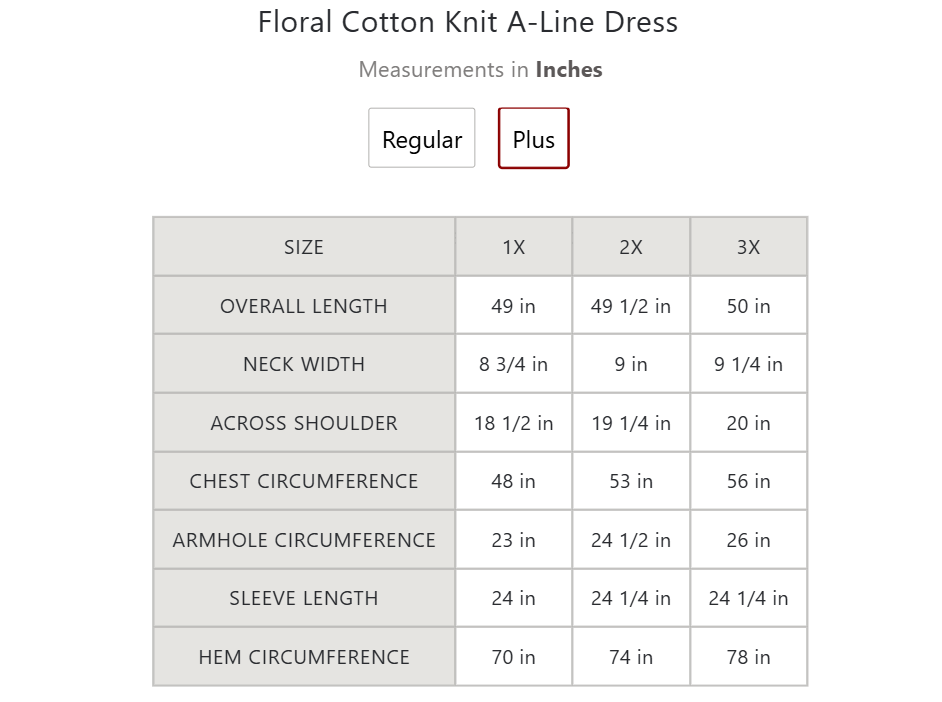Screen dimensions: 942x702
Task: Click the SLEEVE LENGTH row label
Action: point(304,598)
